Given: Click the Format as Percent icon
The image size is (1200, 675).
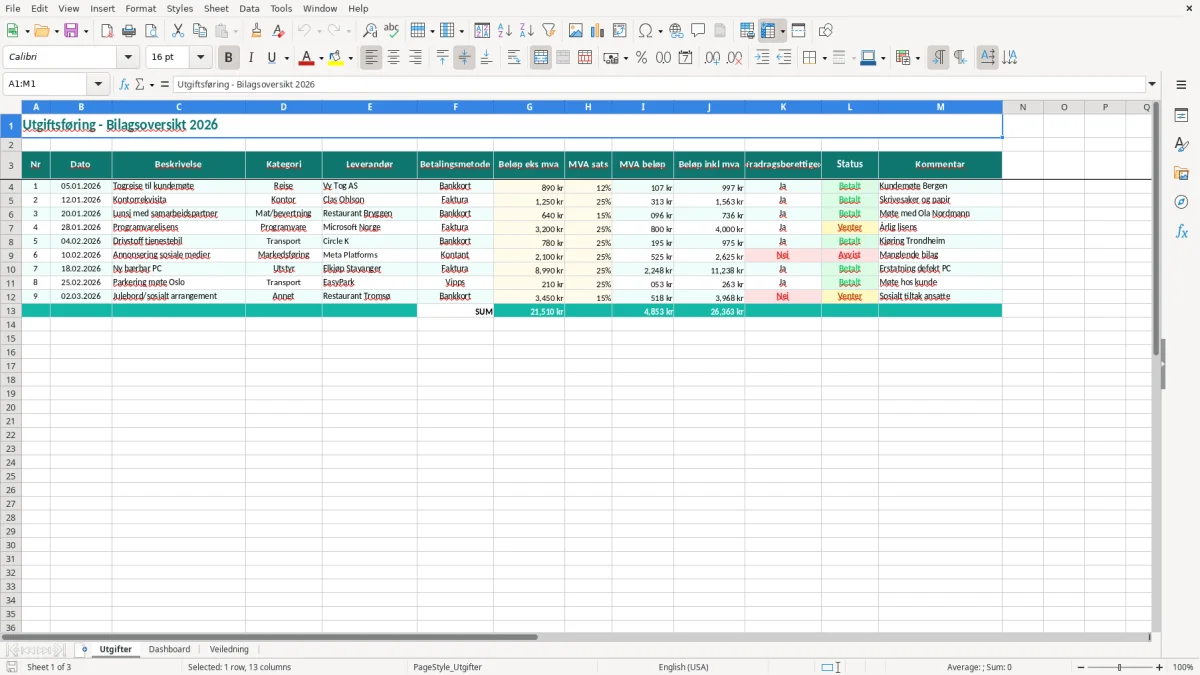Looking at the screenshot, I should [641, 58].
